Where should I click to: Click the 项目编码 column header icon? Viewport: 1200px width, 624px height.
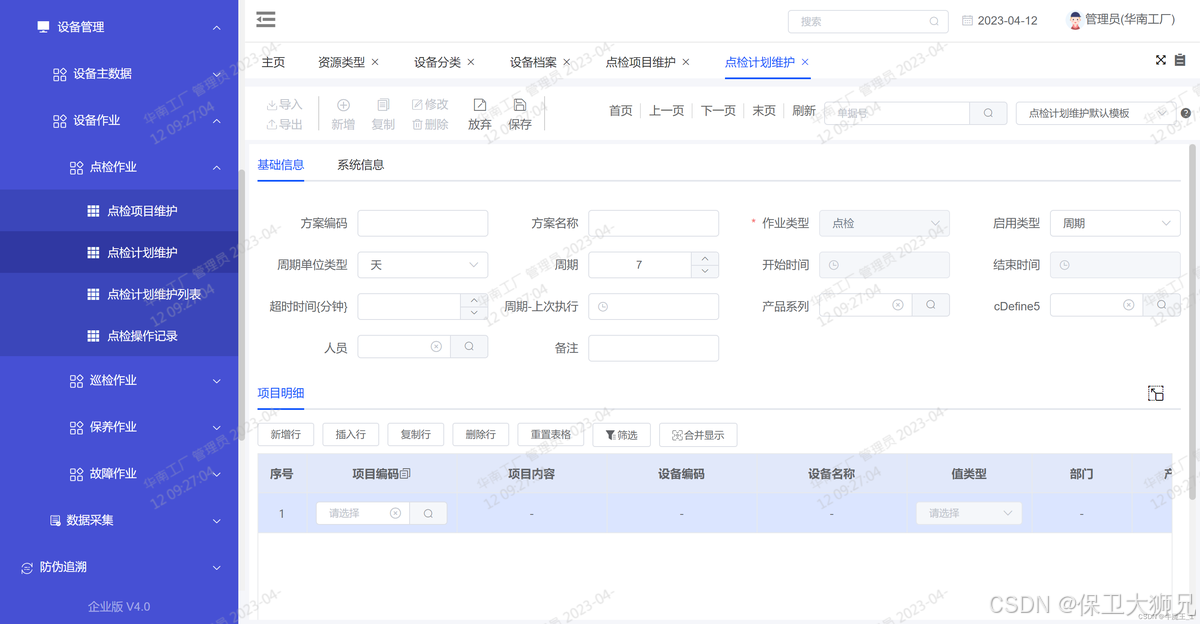[x=405, y=473]
